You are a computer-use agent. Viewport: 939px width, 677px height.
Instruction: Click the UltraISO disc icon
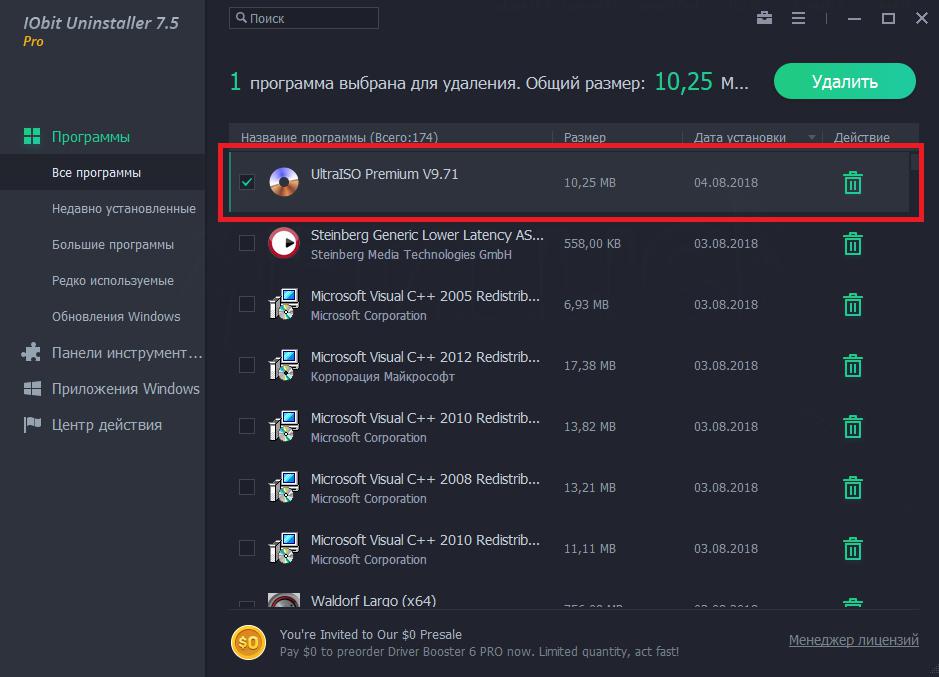pos(284,182)
